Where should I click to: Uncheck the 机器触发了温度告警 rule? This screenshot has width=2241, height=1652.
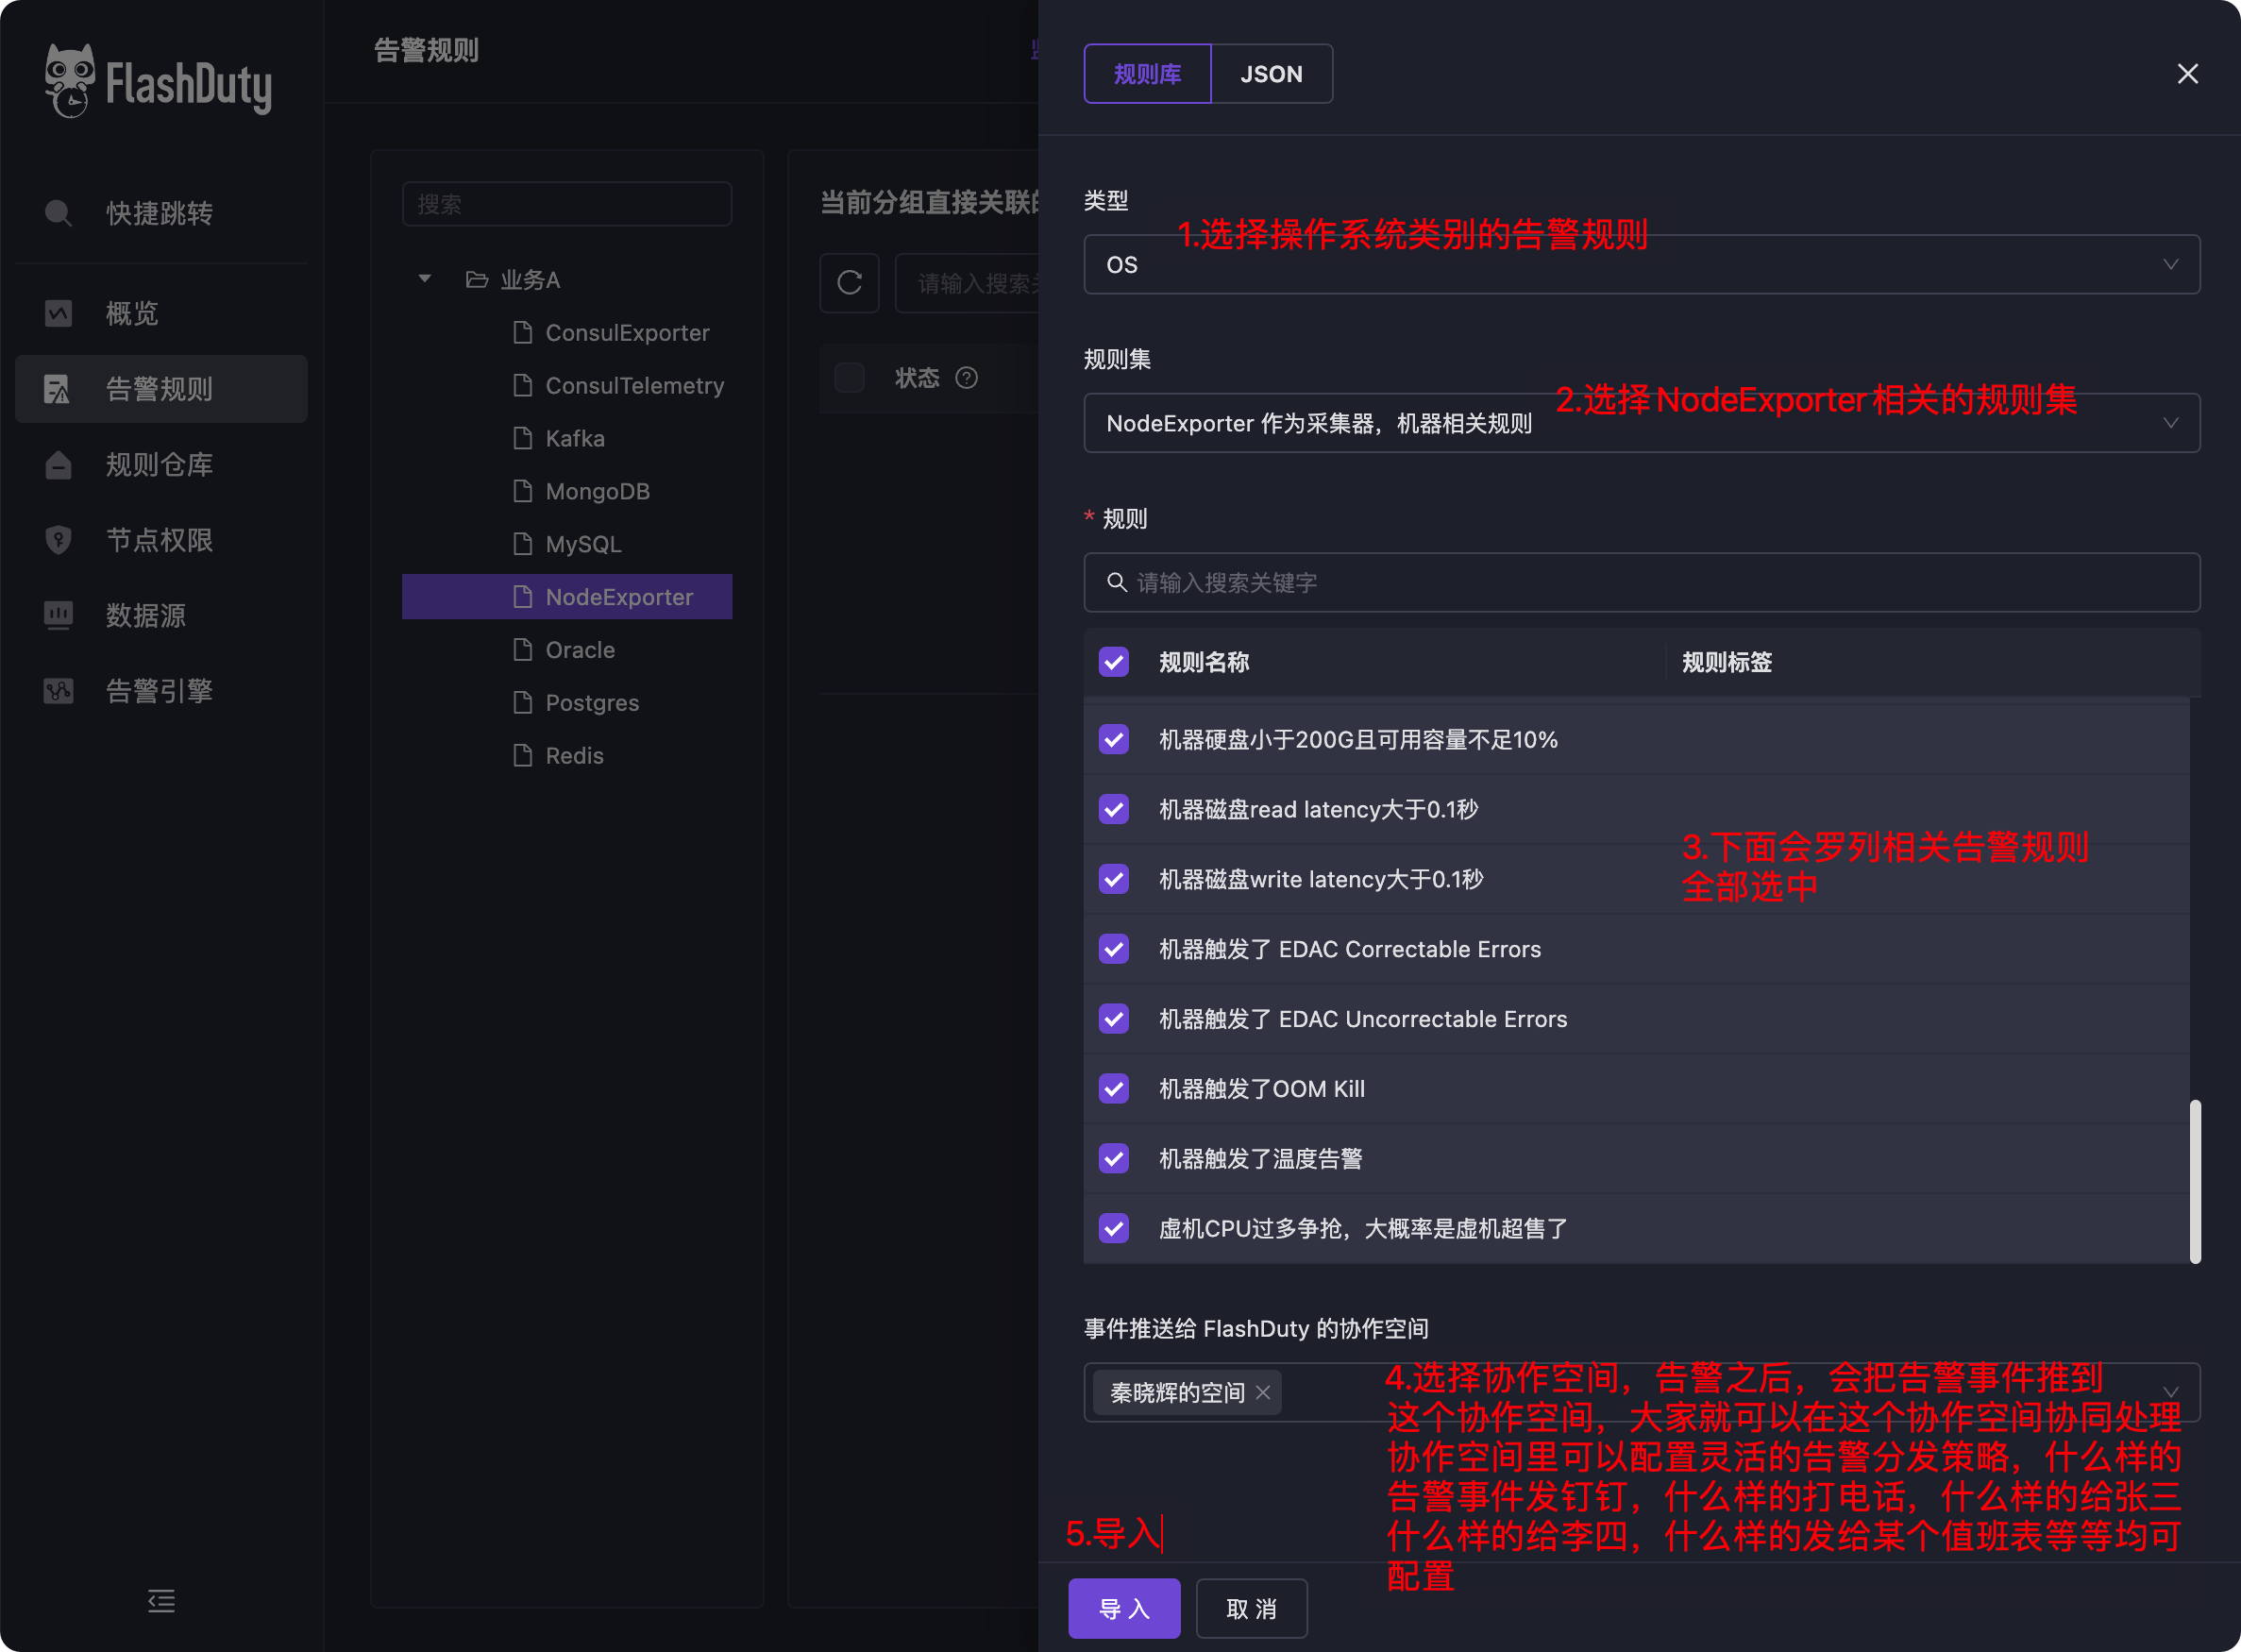1113,1159
